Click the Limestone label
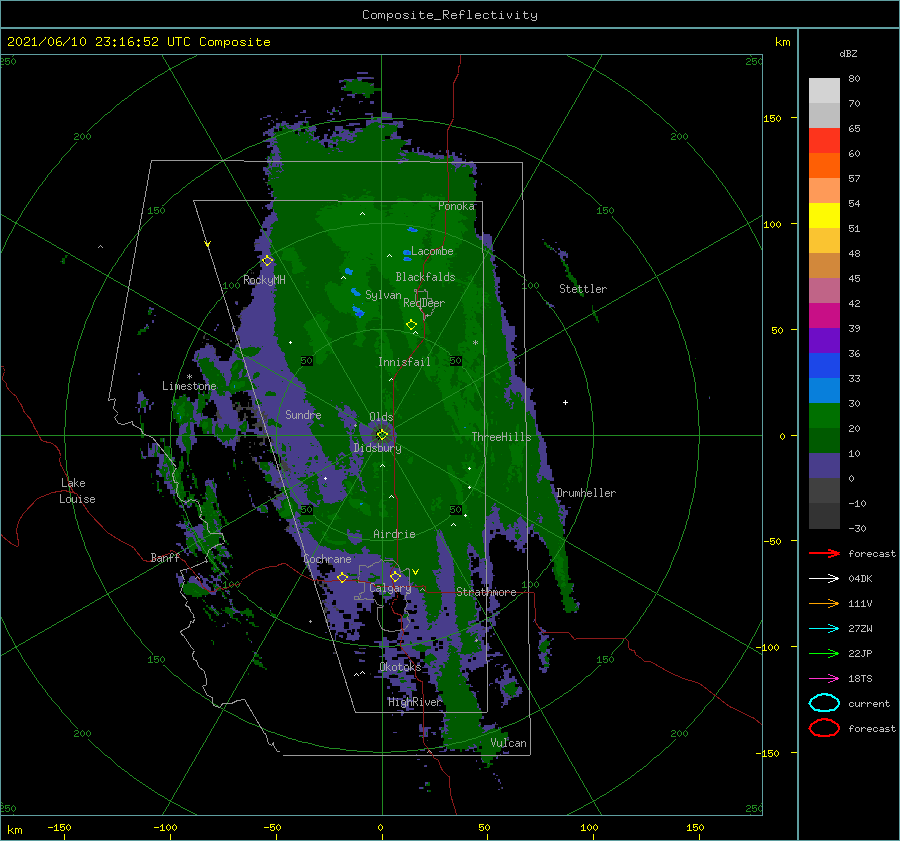This screenshot has width=900, height=841. 189,386
